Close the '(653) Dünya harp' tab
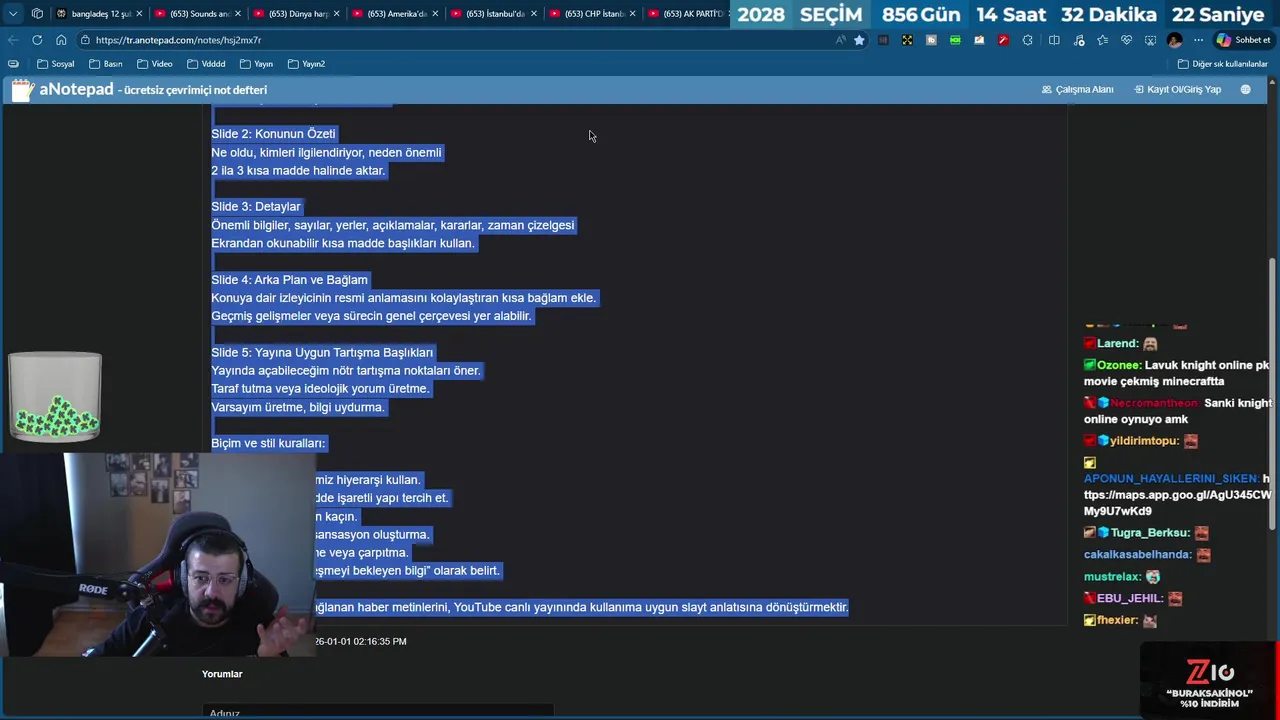1280x720 pixels. (337, 14)
